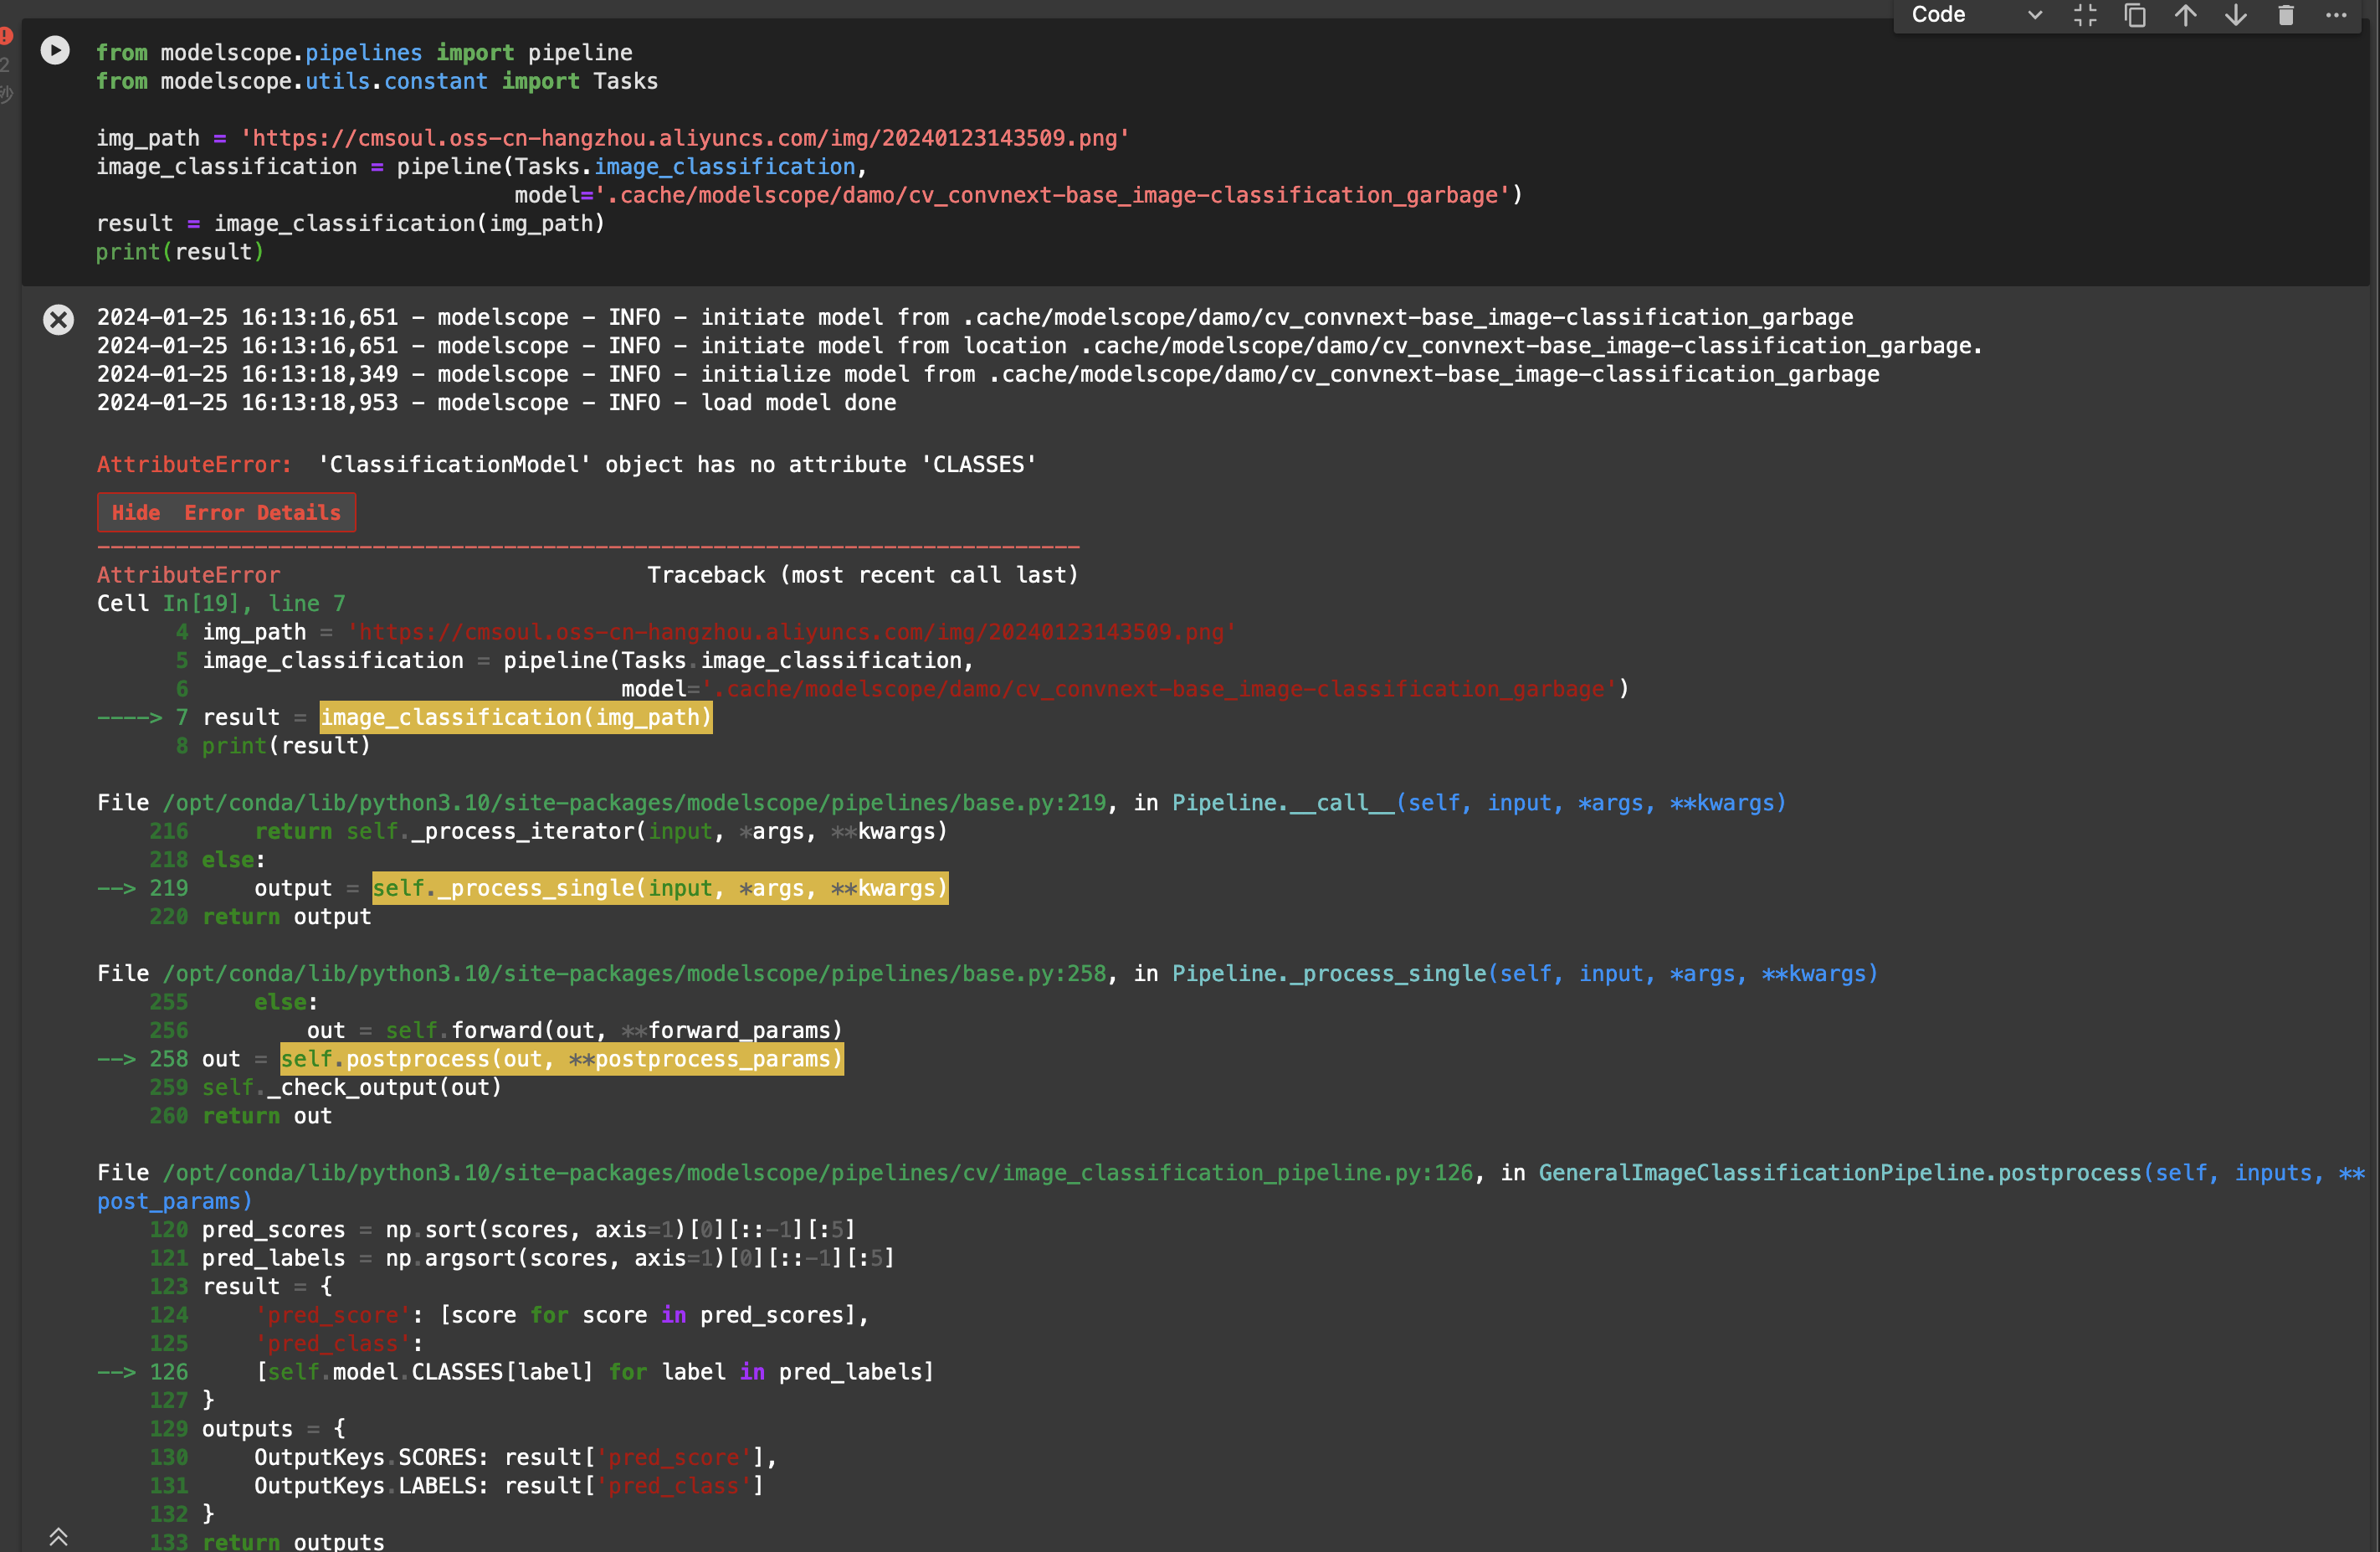The height and width of the screenshot is (1552, 2380).
Task: Click the Hide Error Details button
Action: pos(226,512)
